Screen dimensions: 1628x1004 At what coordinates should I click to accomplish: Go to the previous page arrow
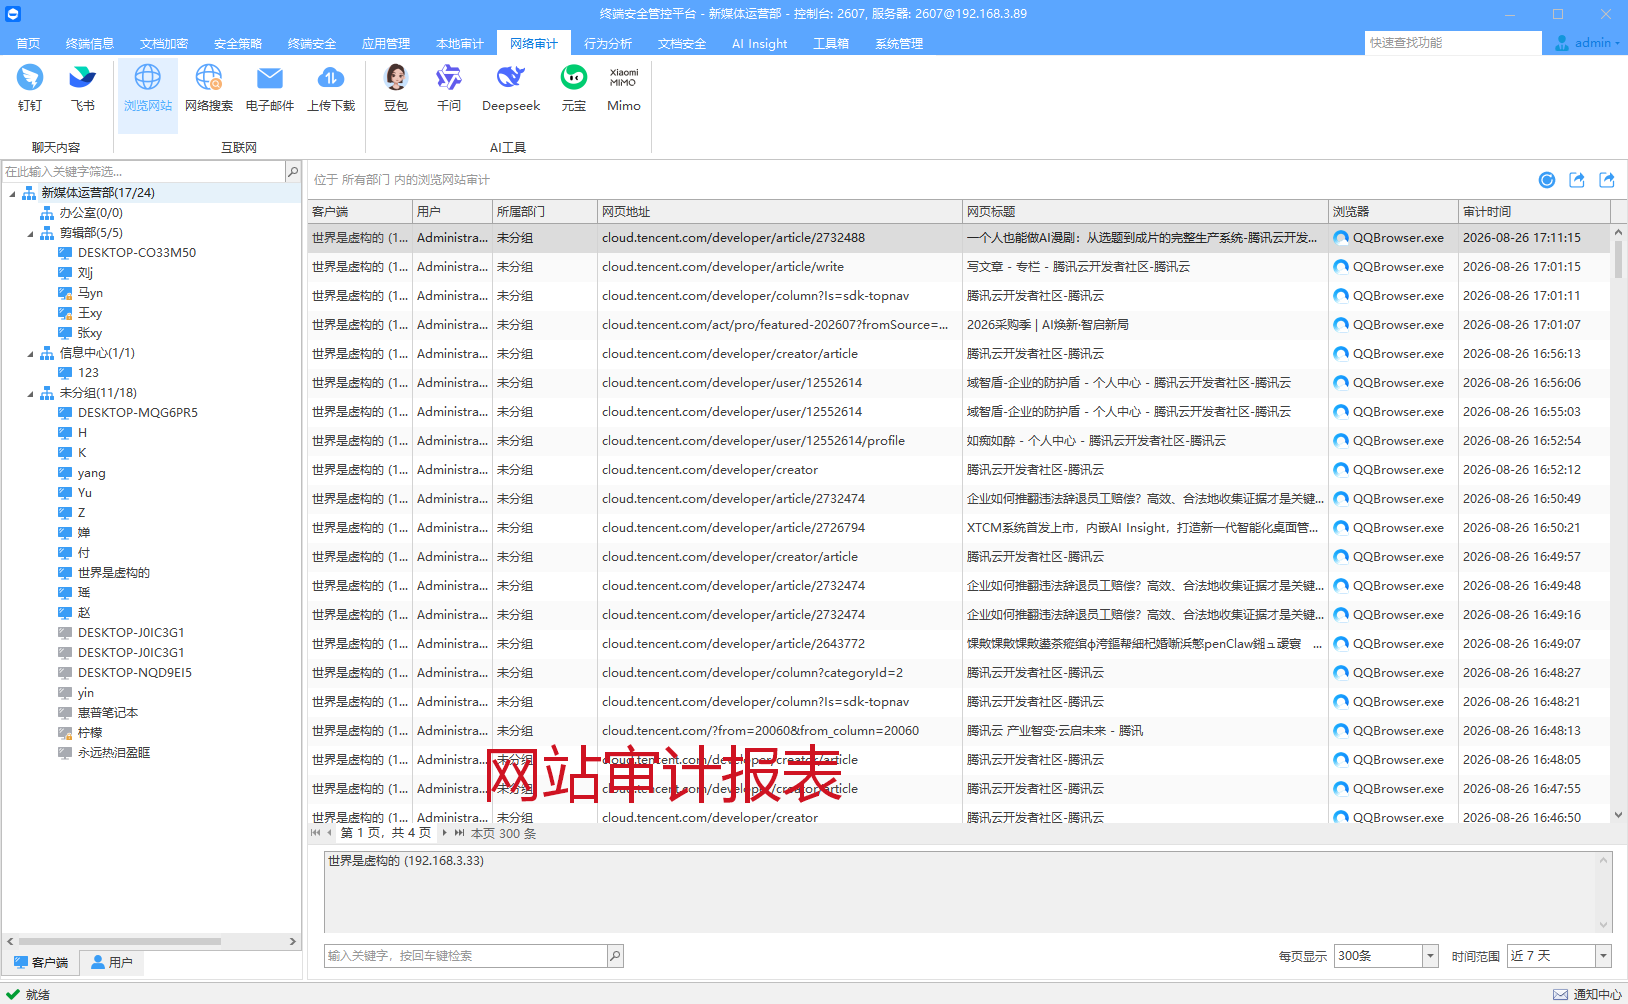329,833
